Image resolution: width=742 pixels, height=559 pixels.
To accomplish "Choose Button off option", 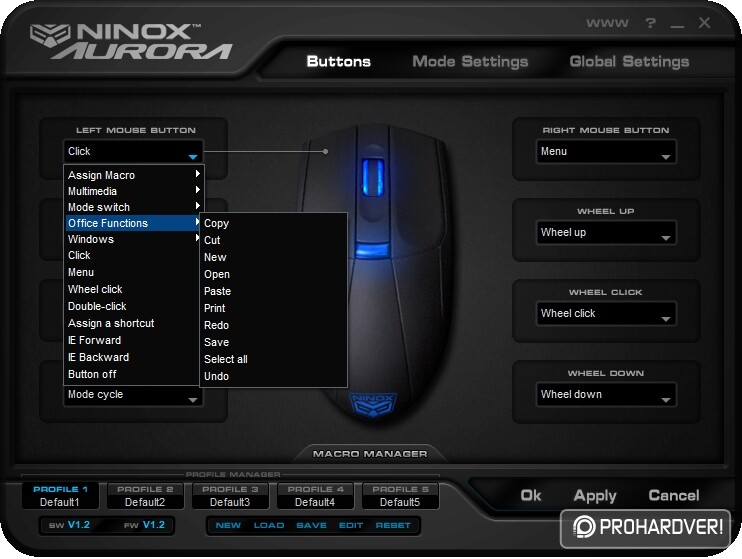I will [133, 374].
